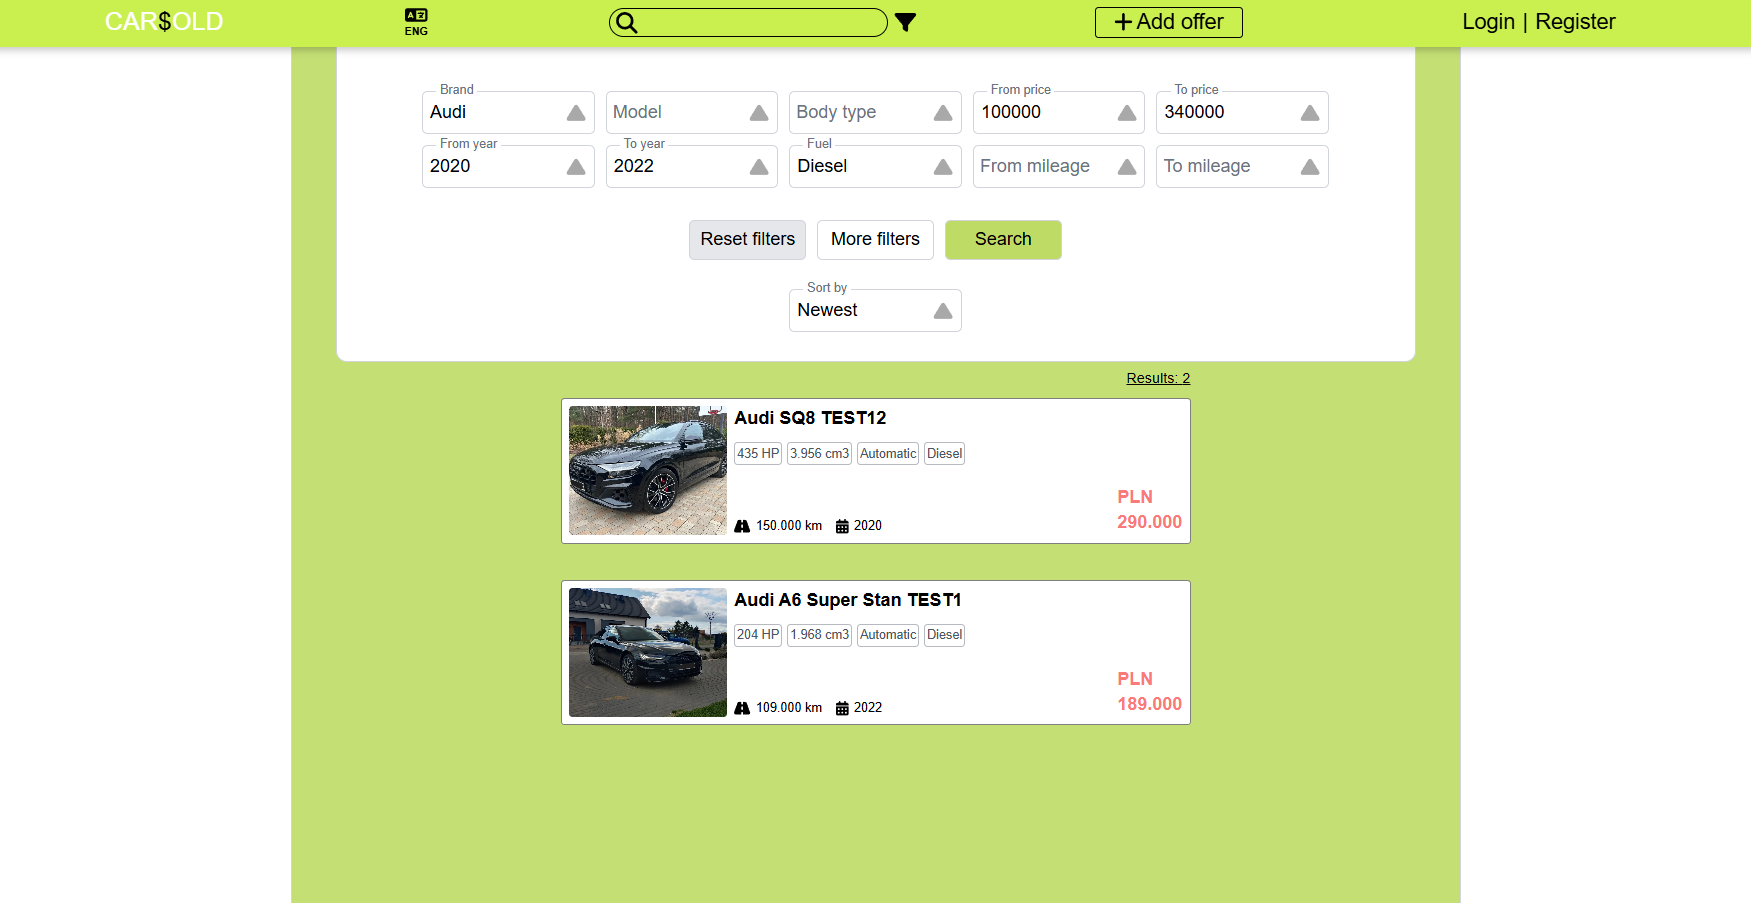Click the calendar icon beside 2020
Image resolution: width=1751 pixels, height=903 pixels.
(842, 526)
